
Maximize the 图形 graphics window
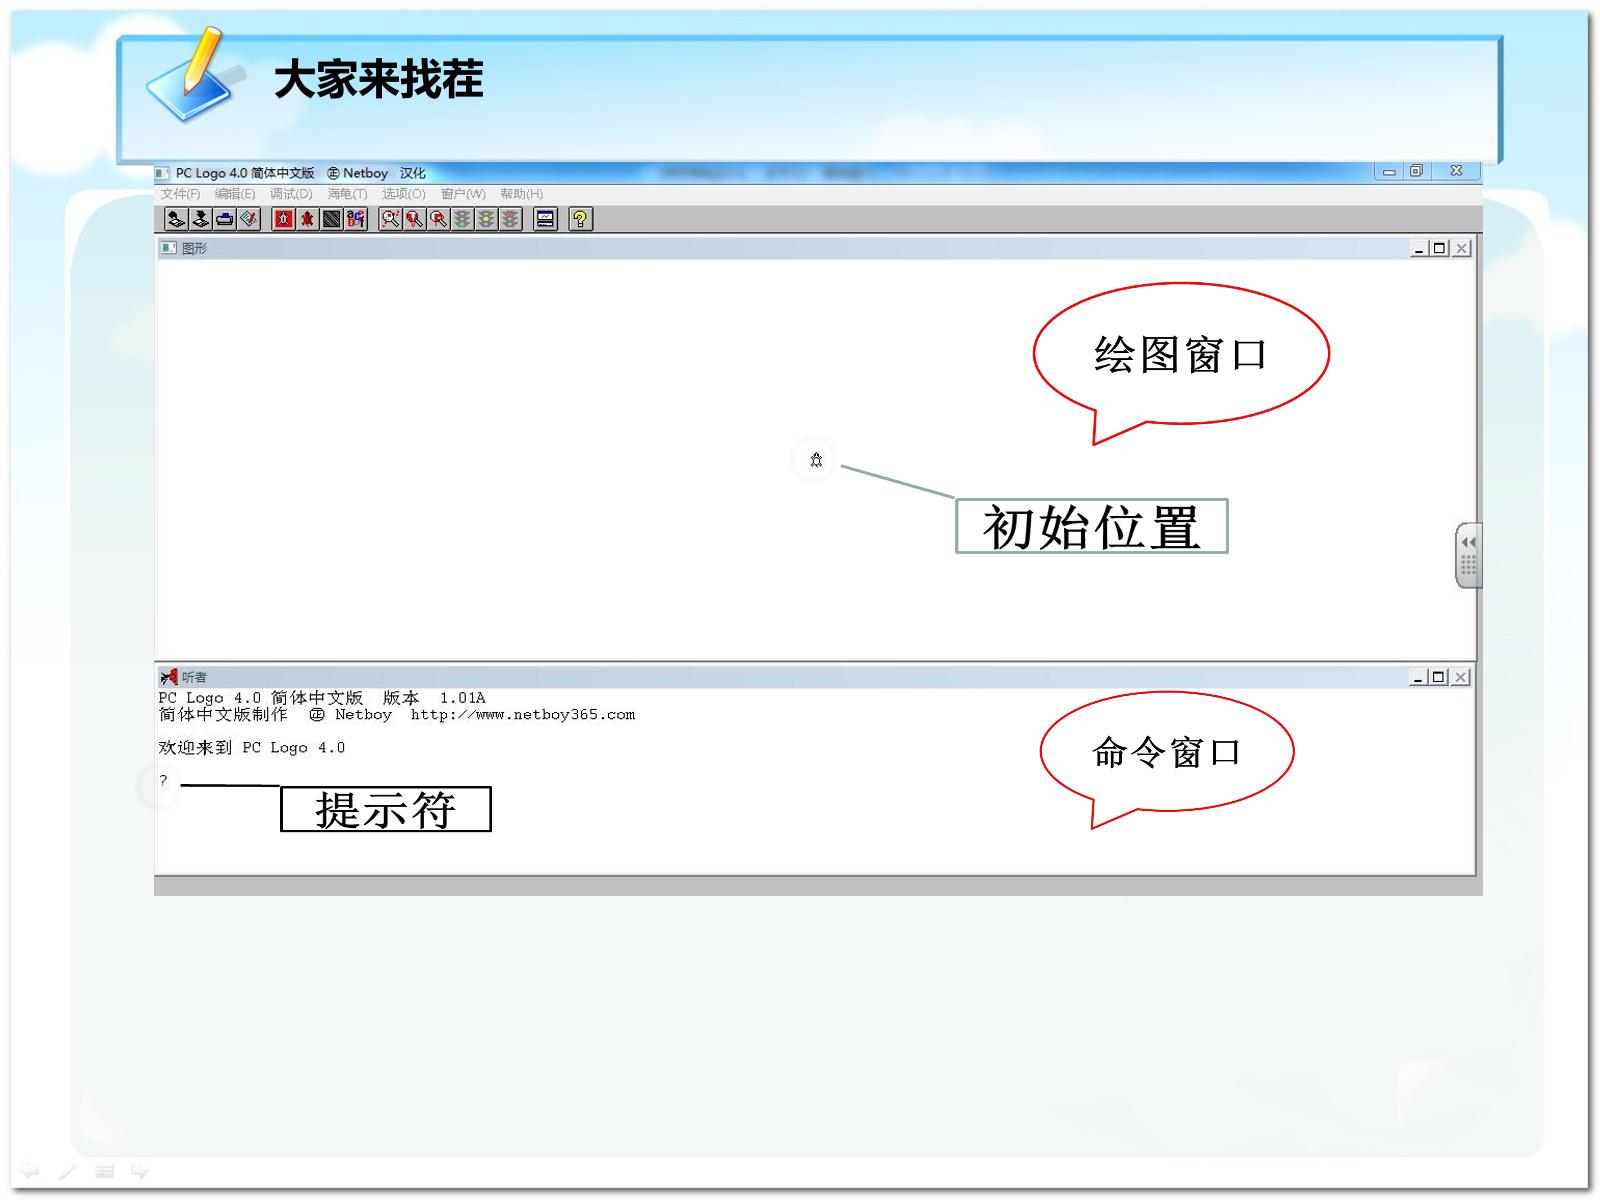coord(1440,248)
